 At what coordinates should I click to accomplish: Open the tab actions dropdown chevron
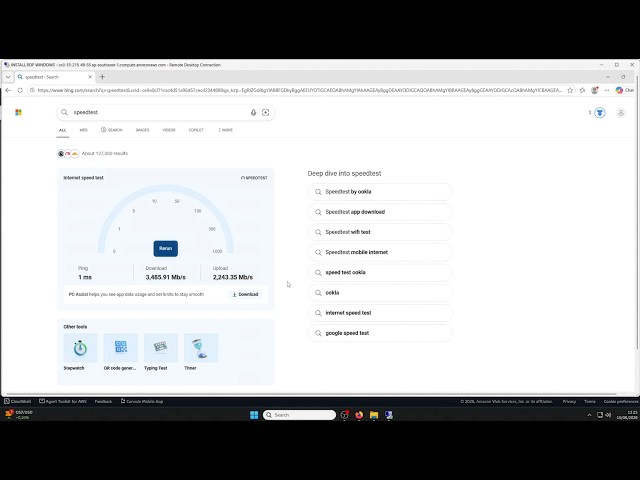click(8, 77)
